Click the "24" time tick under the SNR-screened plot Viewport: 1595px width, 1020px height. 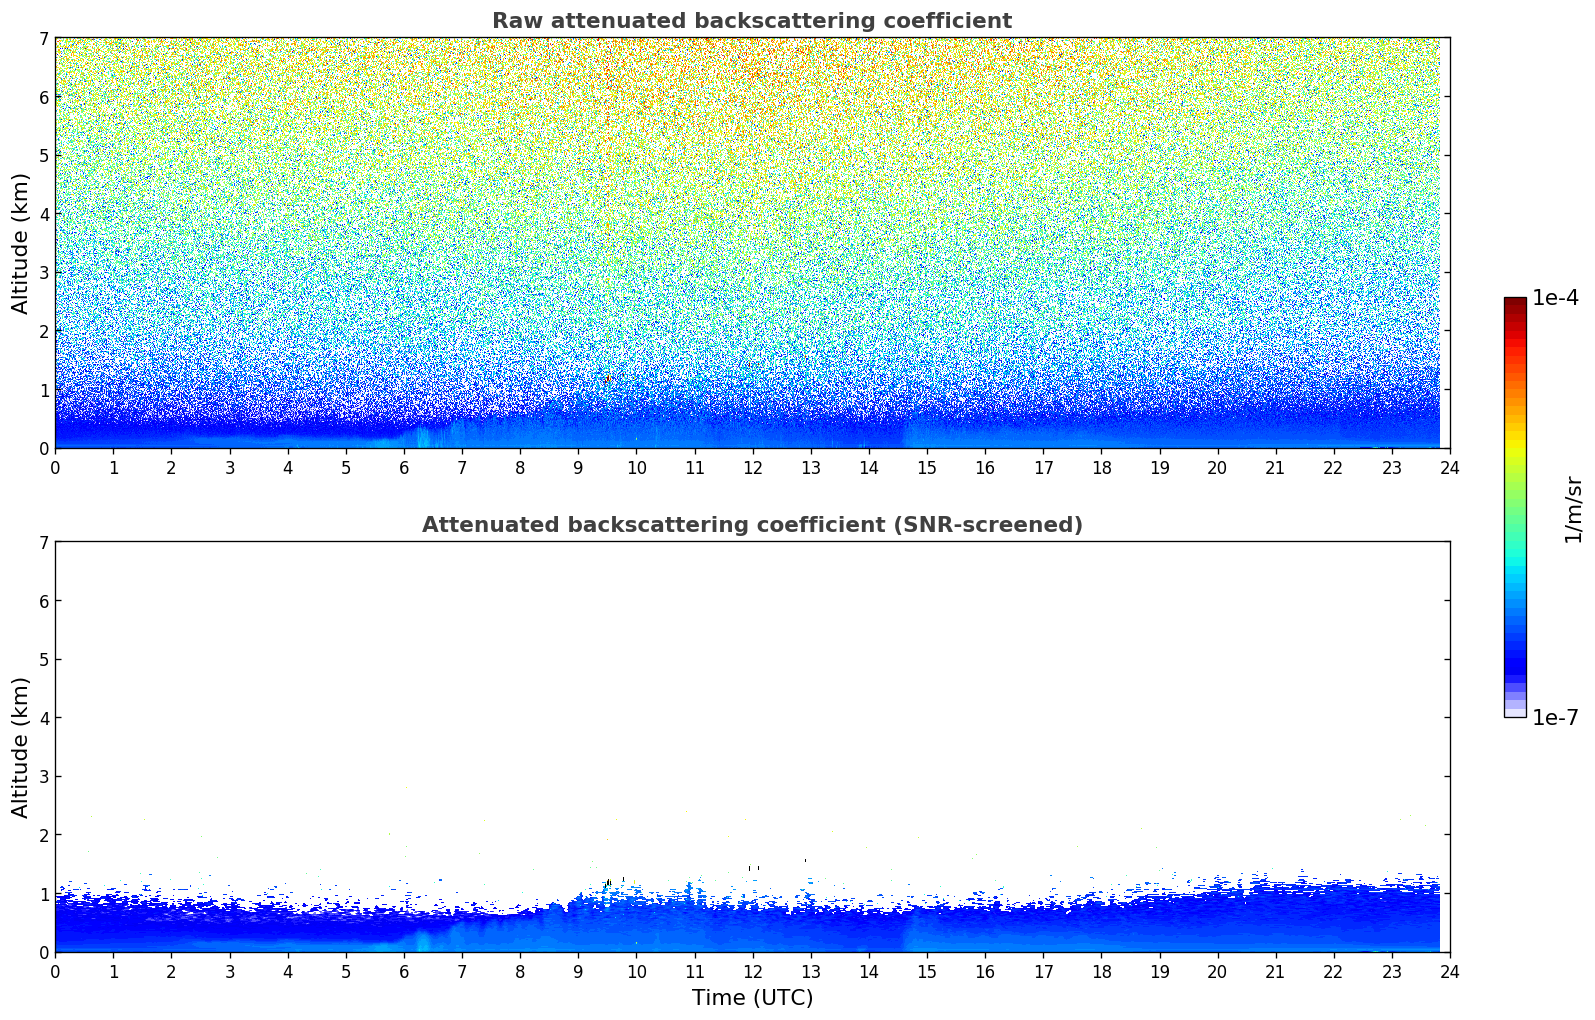click(1450, 971)
